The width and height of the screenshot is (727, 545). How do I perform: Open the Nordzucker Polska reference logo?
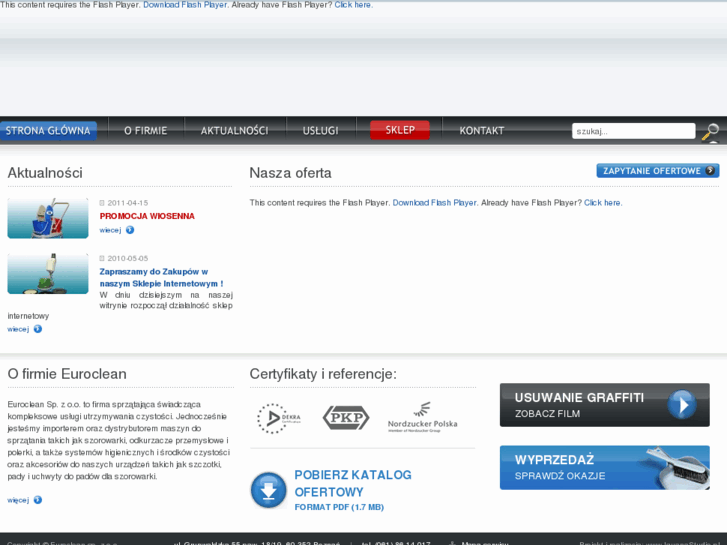click(x=422, y=417)
